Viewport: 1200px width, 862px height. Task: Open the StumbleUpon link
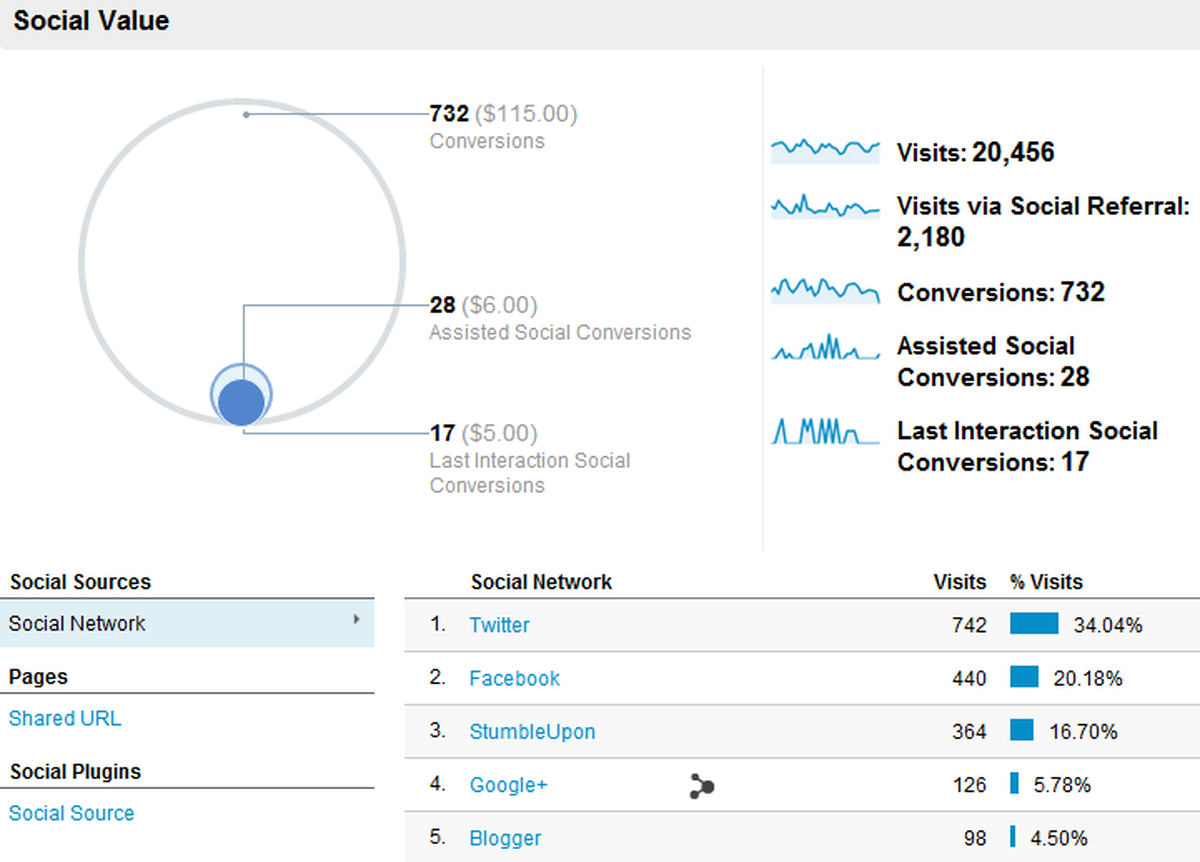pyautogui.click(x=532, y=732)
